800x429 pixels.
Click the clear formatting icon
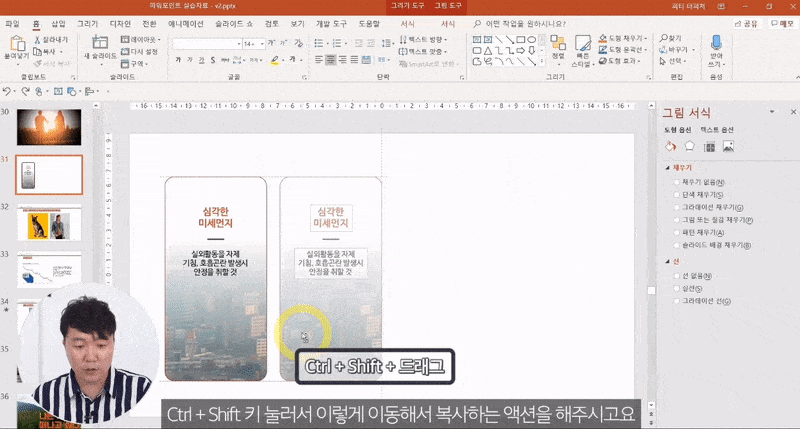[298, 43]
